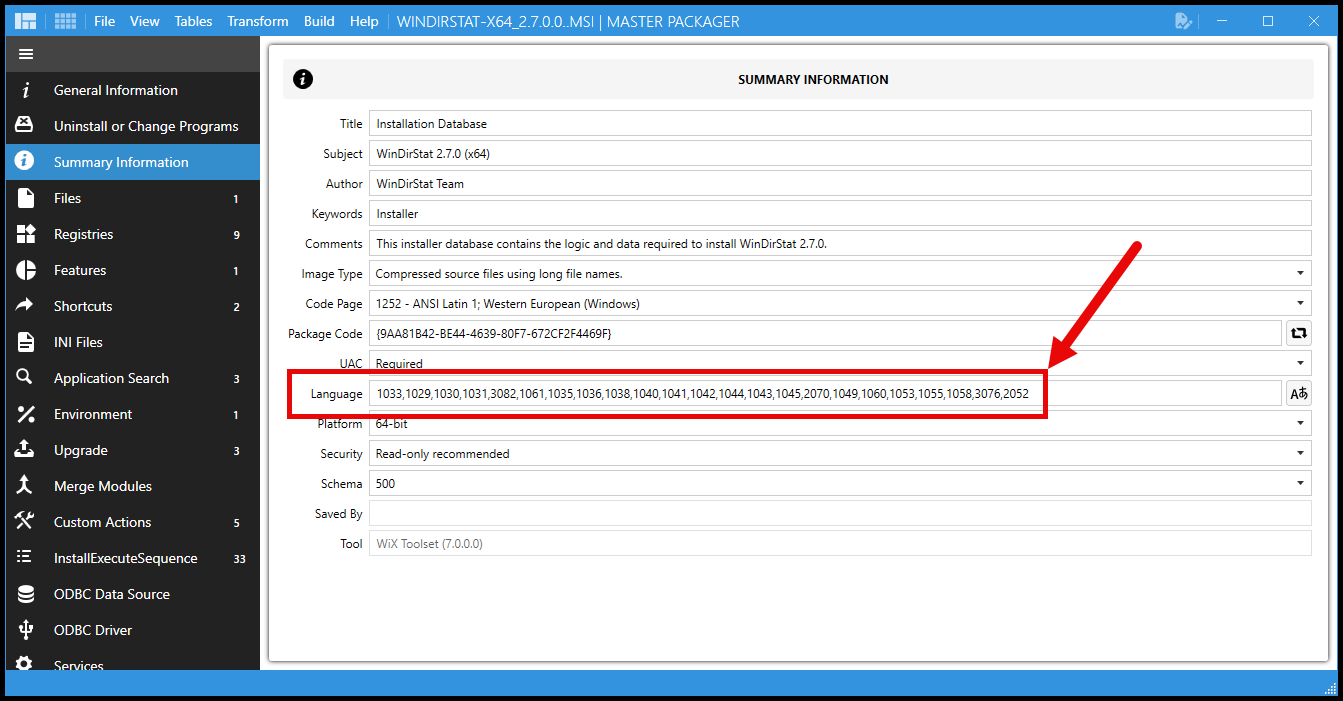Expand the Platform dropdown
The image size is (1343, 701).
click(1300, 423)
